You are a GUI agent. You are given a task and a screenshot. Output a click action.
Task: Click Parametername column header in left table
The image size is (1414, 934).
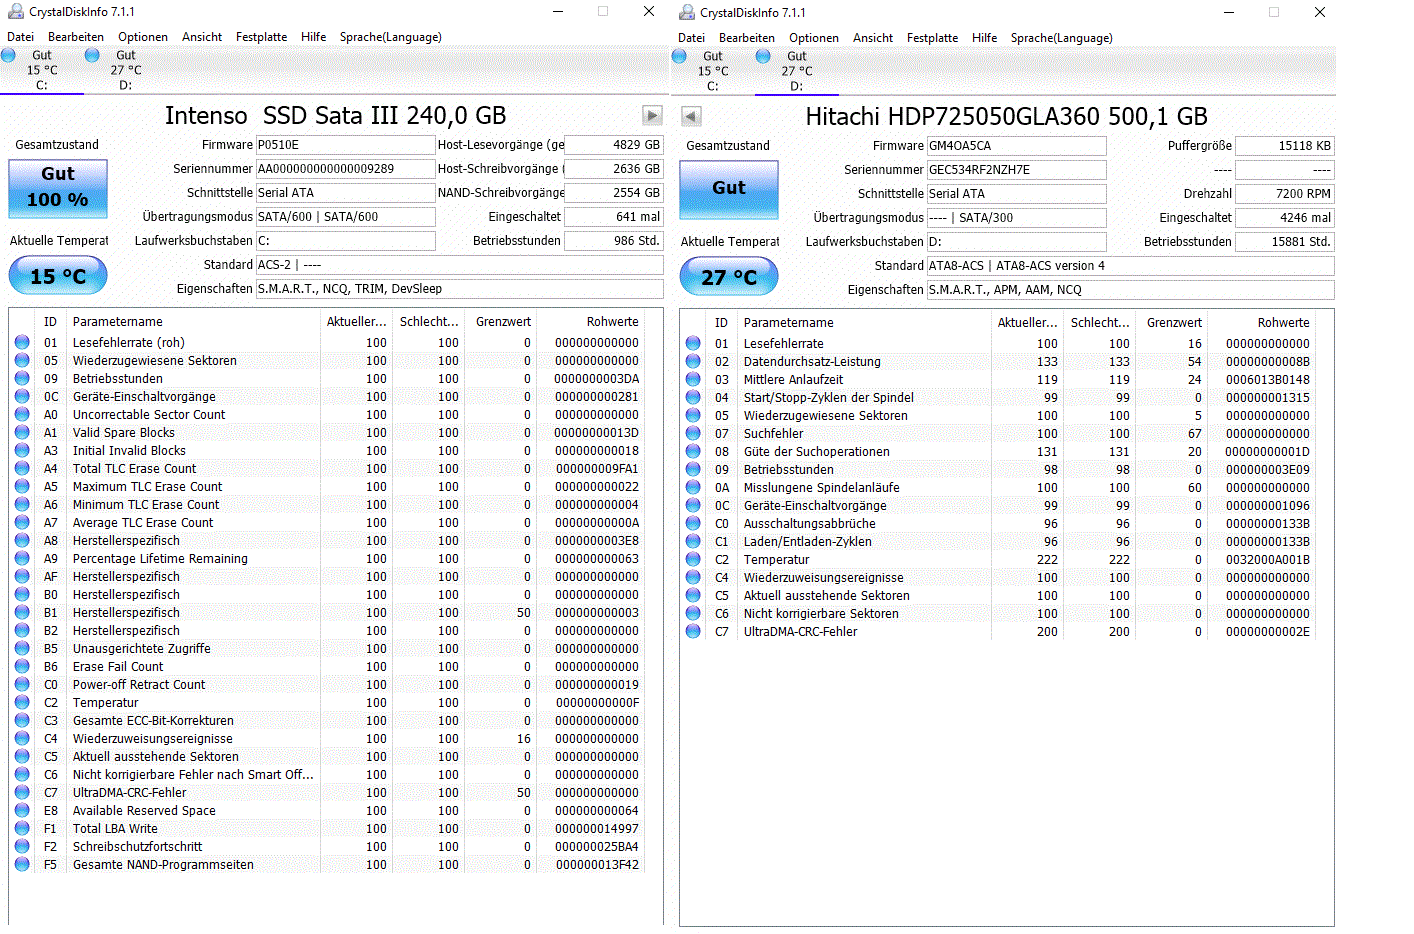194,322
